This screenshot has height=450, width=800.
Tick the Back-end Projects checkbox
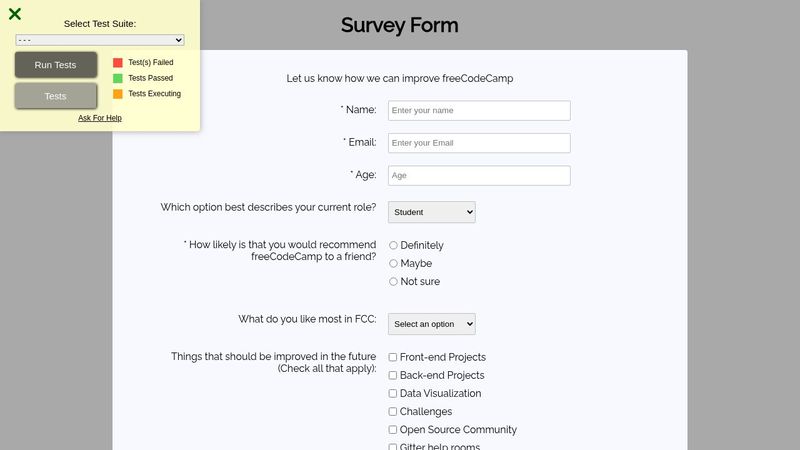pyautogui.click(x=393, y=375)
